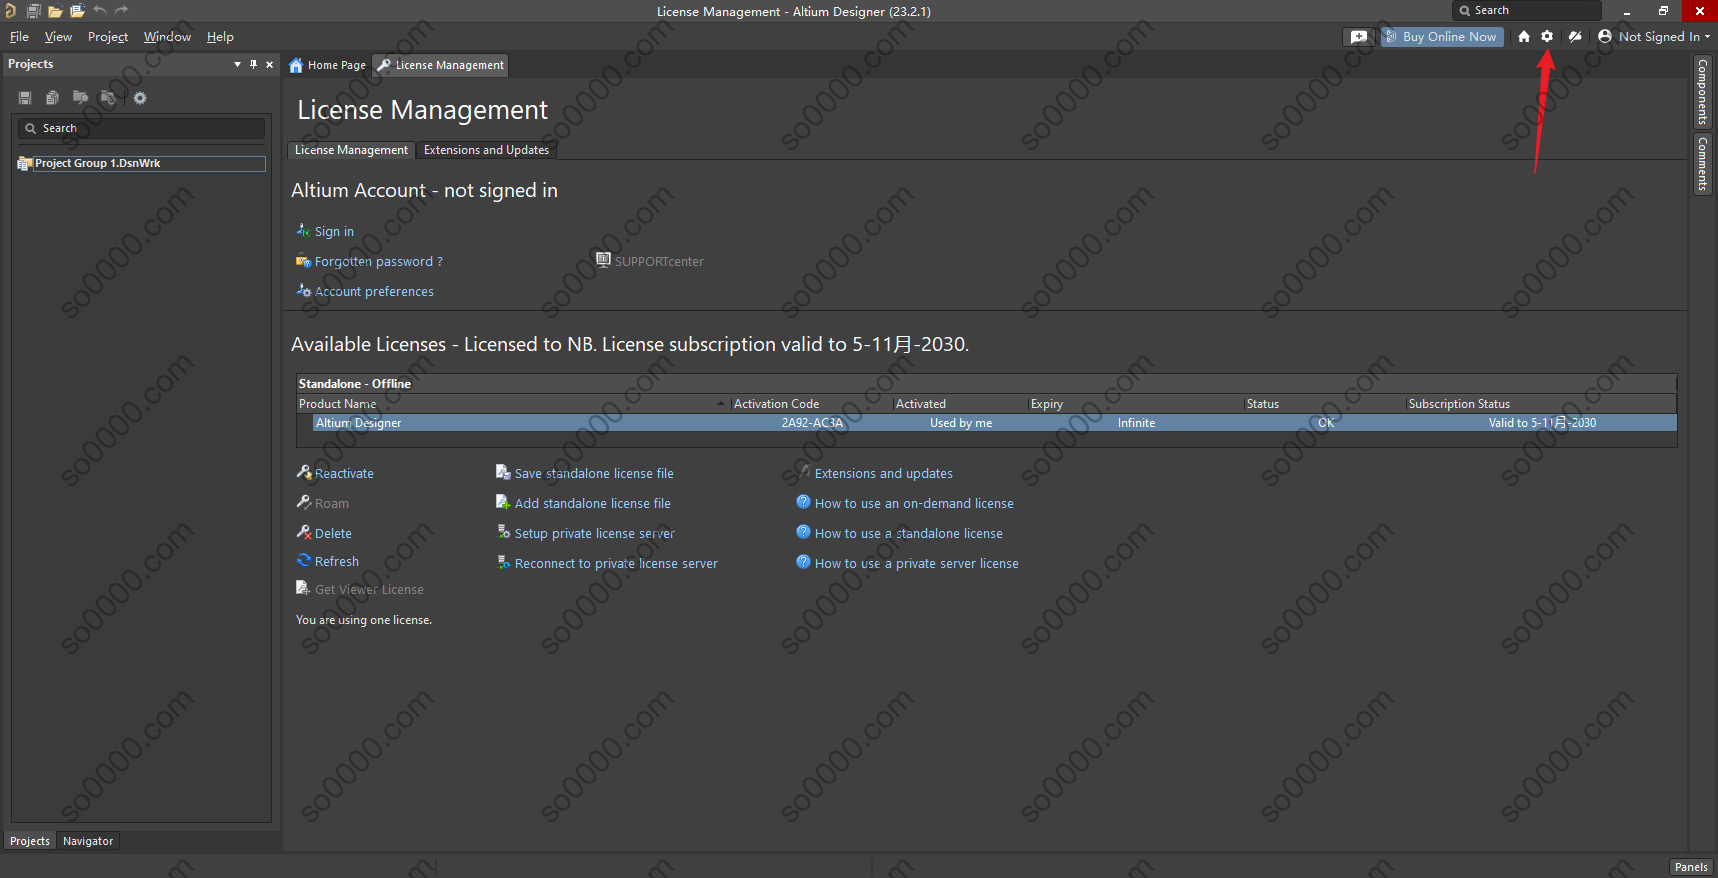The image size is (1718, 878).
Task: Click the Undo arrow icon
Action: click(x=100, y=11)
